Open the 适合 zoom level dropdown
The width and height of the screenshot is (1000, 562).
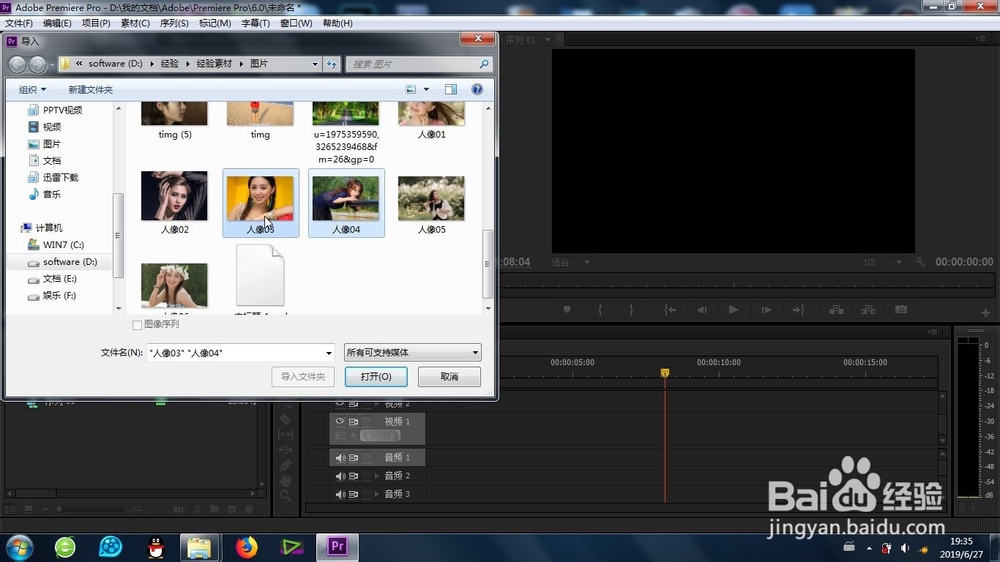570,262
